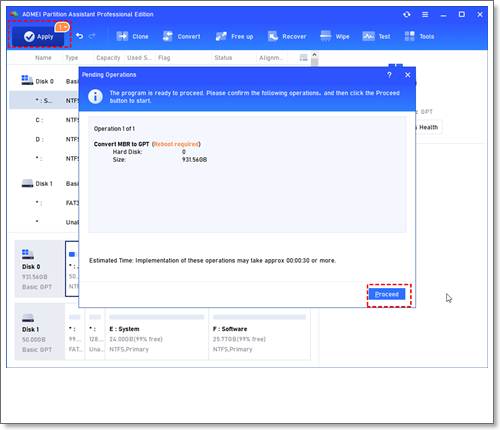
Task: Select the D: partition row
Action: (x=44, y=139)
